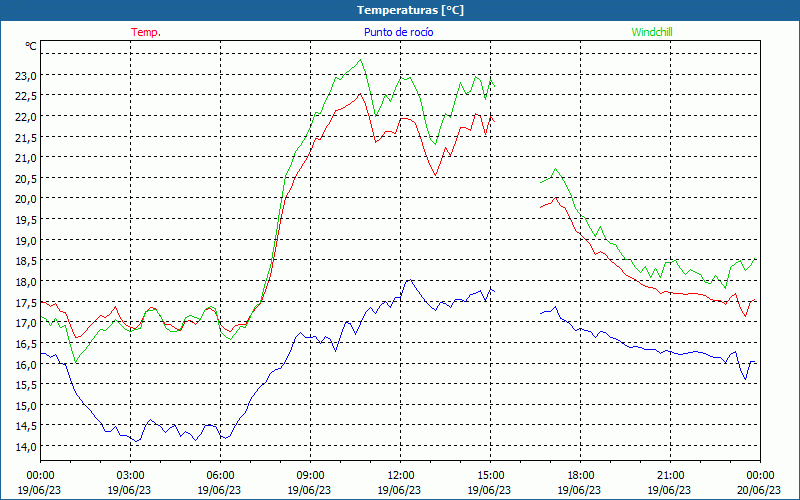
Task: Click the 15,0 value on the temperature axis
Action: click(26, 406)
